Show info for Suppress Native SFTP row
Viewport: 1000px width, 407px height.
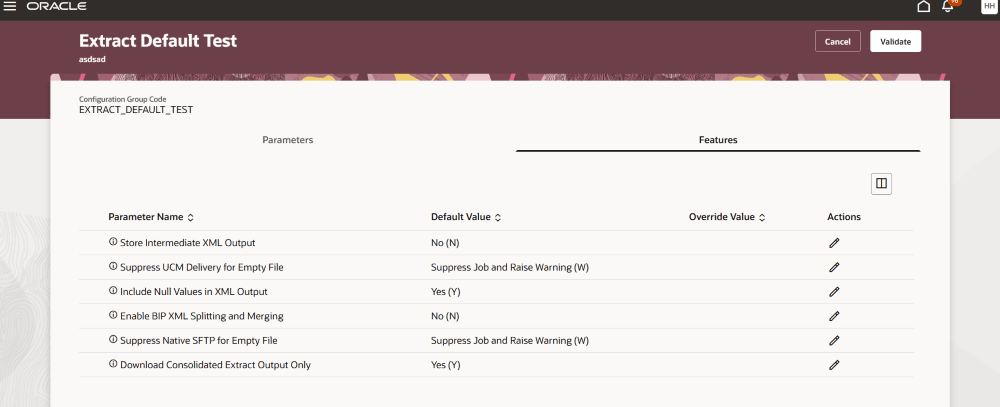click(114, 339)
